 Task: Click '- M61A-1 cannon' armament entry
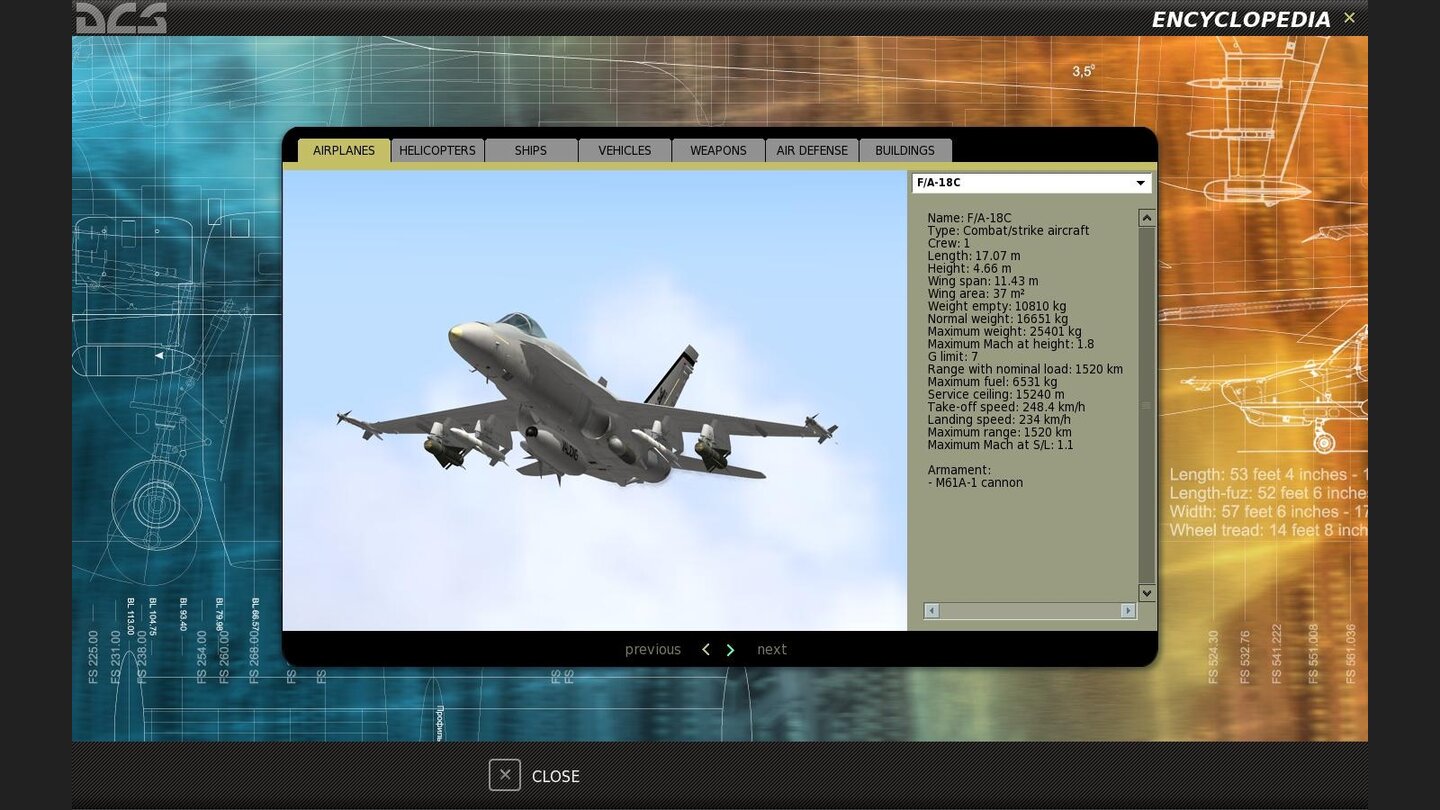[975, 483]
